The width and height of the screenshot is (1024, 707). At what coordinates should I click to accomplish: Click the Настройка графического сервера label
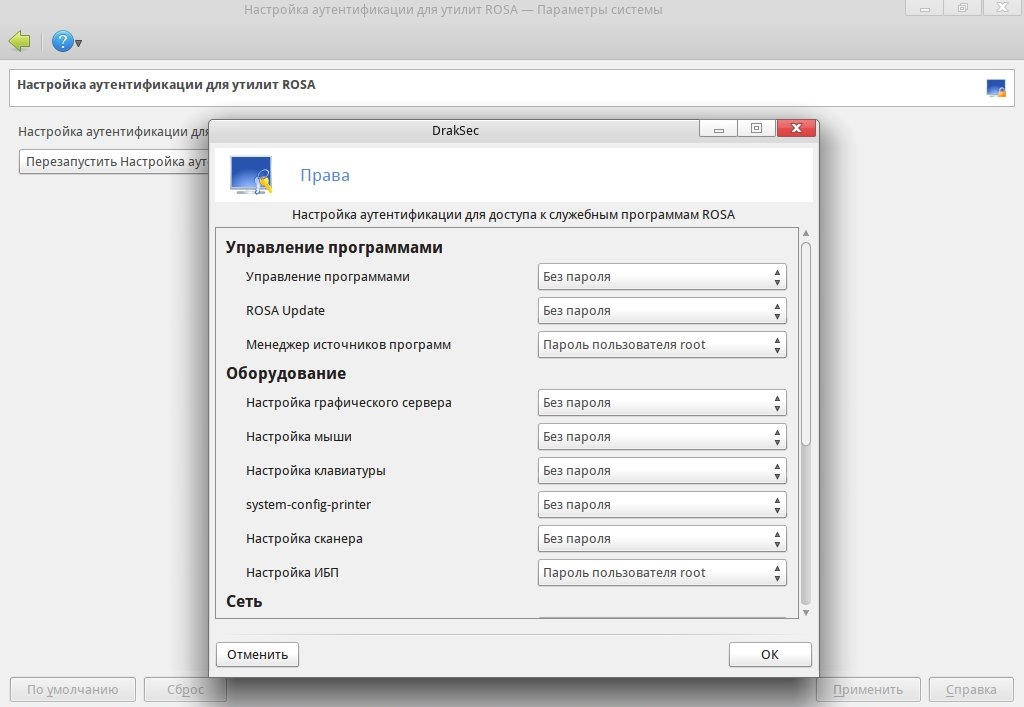(x=349, y=403)
